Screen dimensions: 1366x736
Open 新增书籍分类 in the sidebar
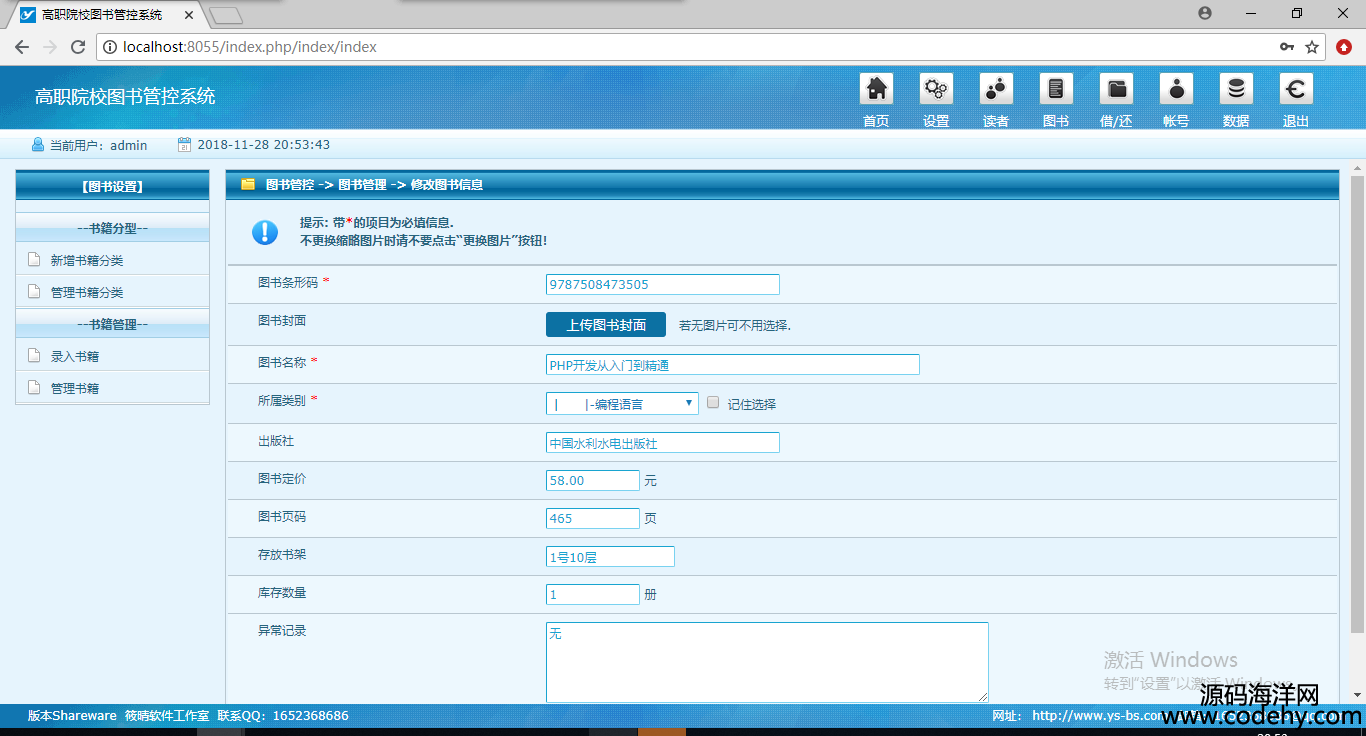point(87,261)
